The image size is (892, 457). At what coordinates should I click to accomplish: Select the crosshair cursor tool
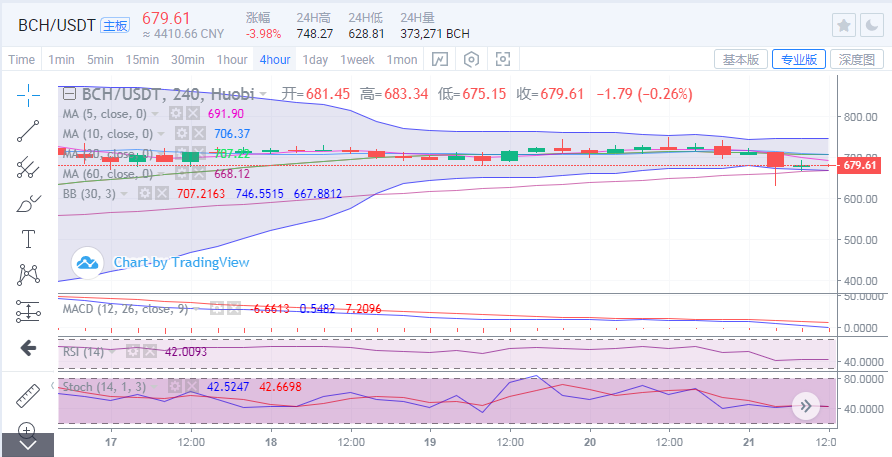28,95
